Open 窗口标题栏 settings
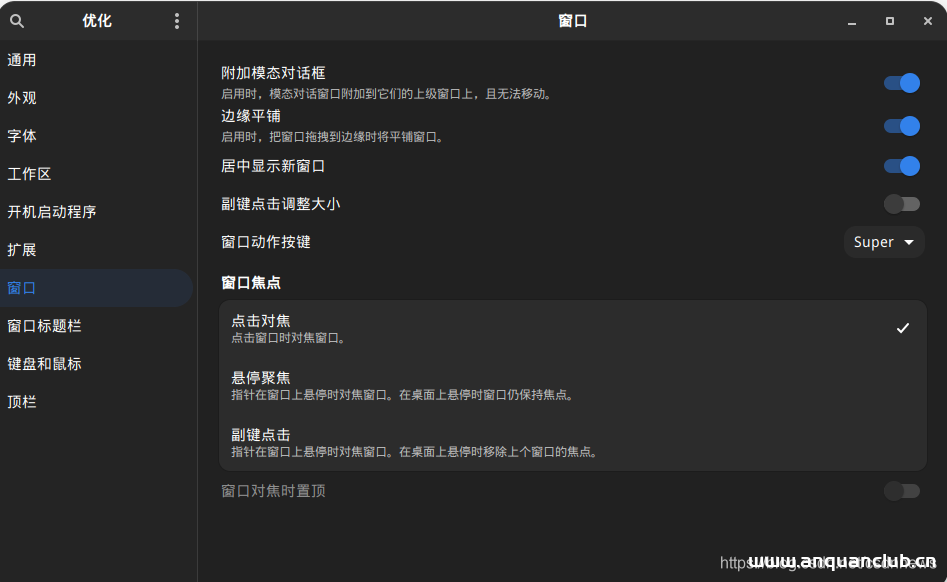 (42, 325)
